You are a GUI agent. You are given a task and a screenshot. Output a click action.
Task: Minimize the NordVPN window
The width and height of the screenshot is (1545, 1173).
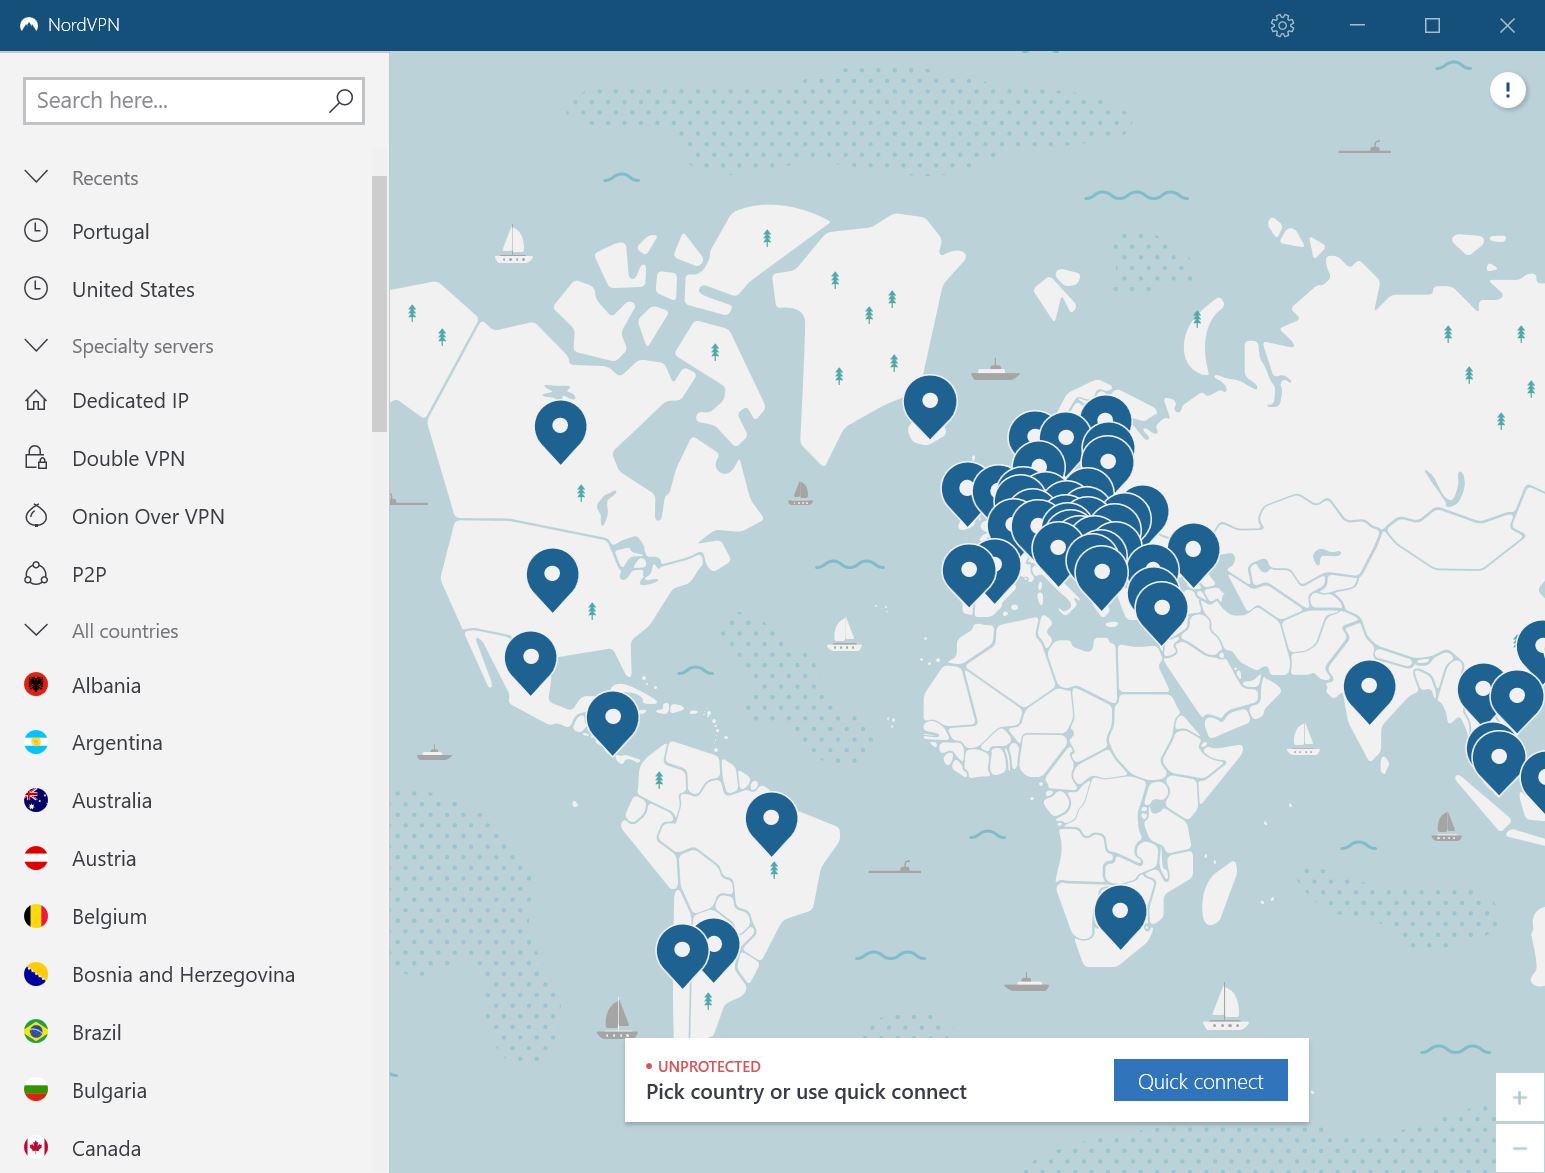tap(1357, 25)
